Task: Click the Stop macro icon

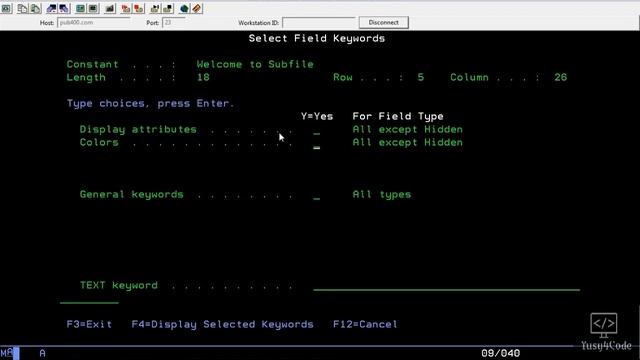Action: pyautogui.click(x=139, y=8)
